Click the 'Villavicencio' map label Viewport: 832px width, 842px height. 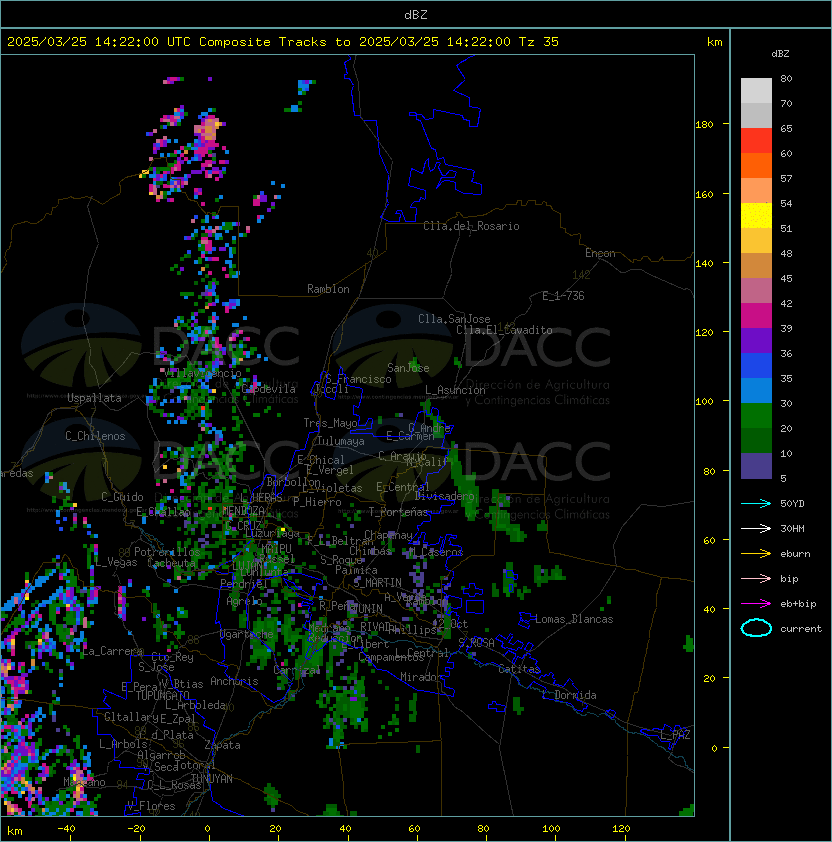pos(202,373)
